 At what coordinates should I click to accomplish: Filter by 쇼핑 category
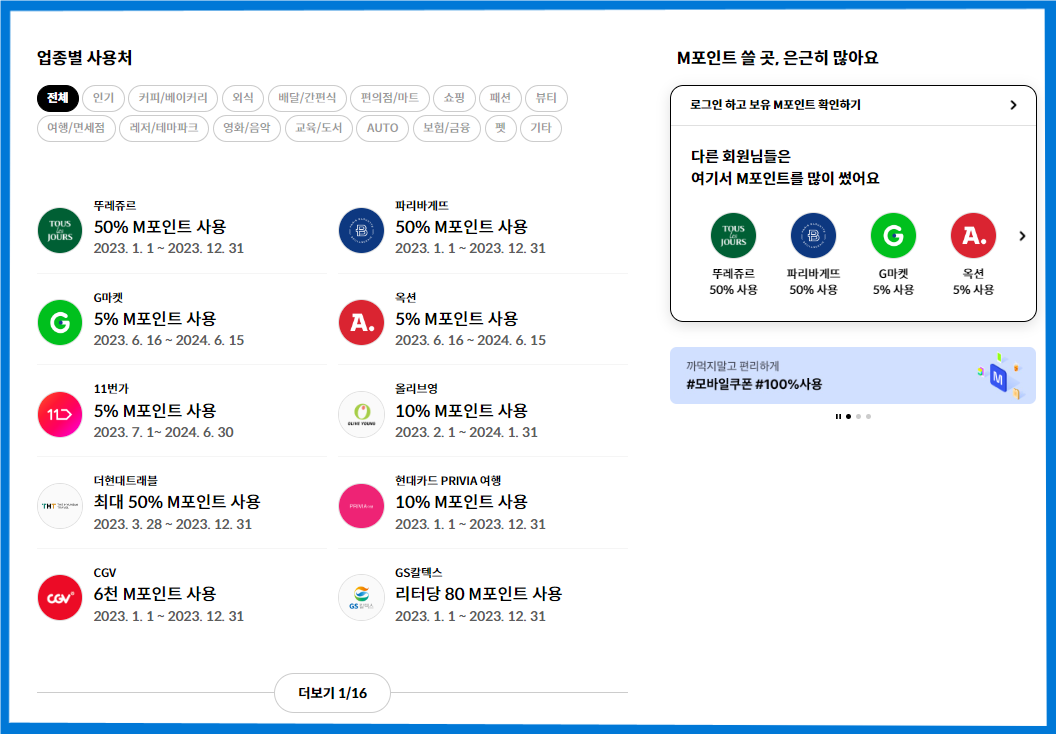pyautogui.click(x=455, y=98)
